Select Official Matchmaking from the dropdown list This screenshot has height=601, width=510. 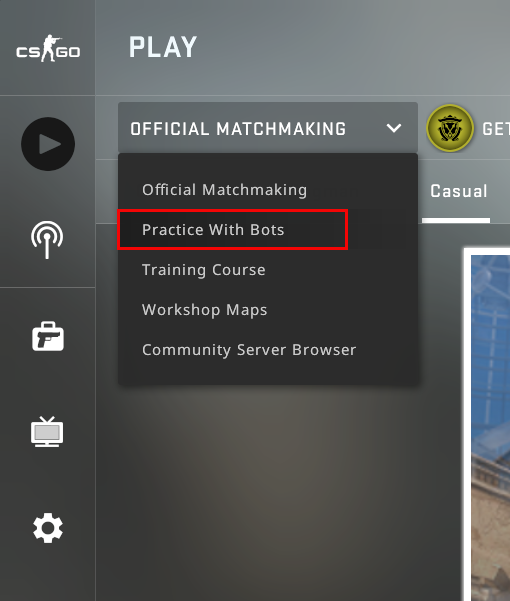click(225, 190)
